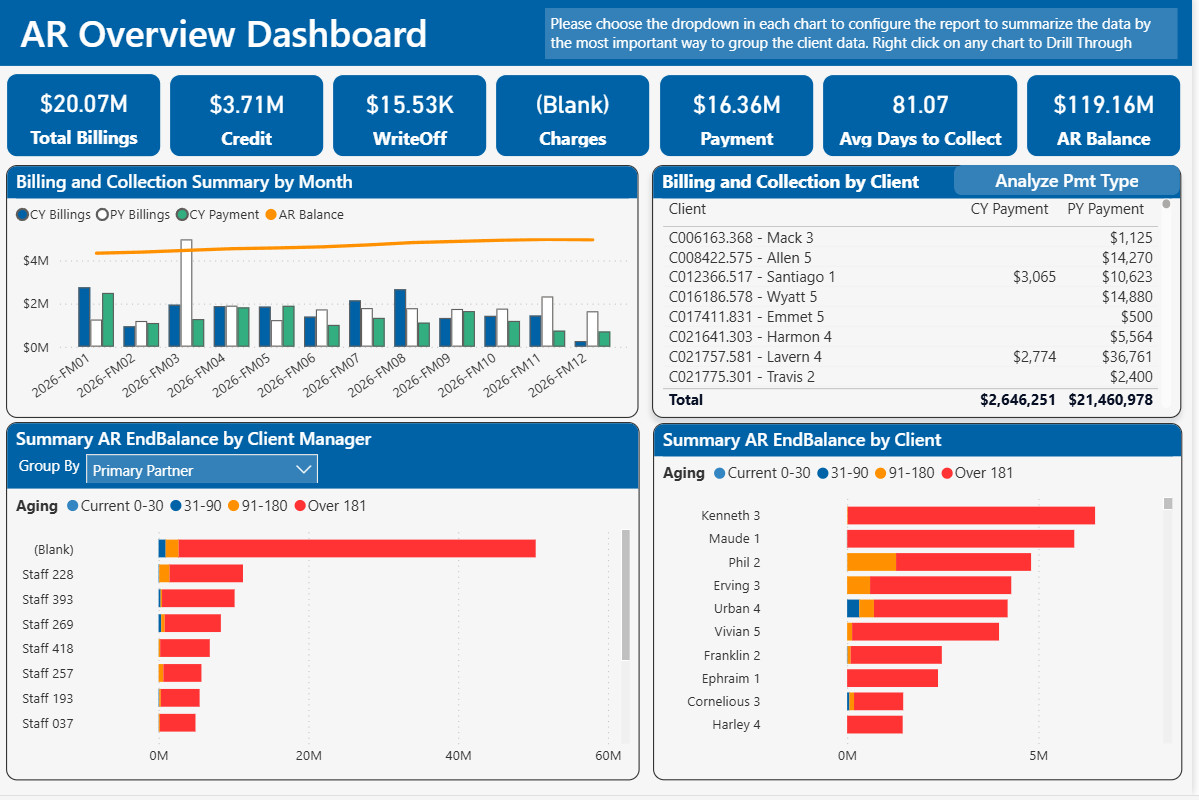This screenshot has height=800, width=1199.
Task: Click tall PY Billings bar for 2026-FM03
Action: 187,293
